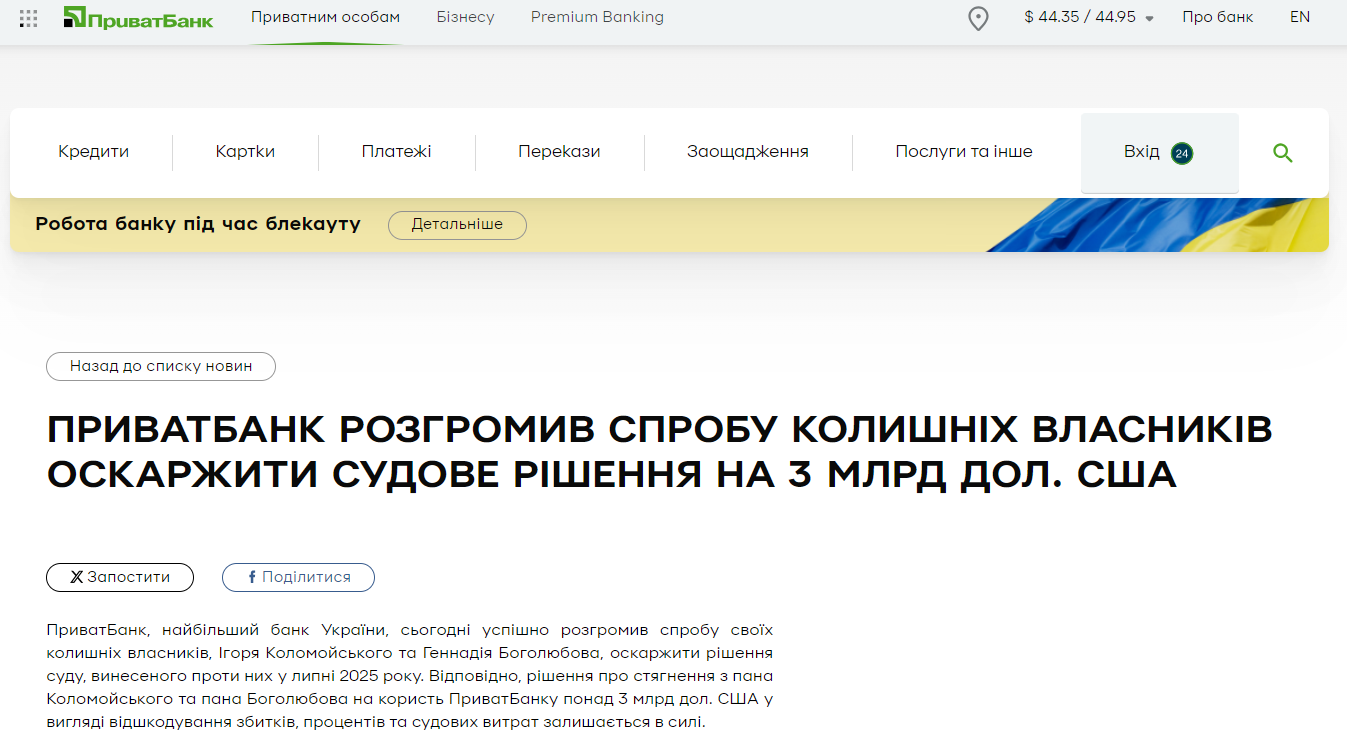Click the Детальніше button in the banner
The height and width of the screenshot is (751, 1347).
click(x=457, y=225)
